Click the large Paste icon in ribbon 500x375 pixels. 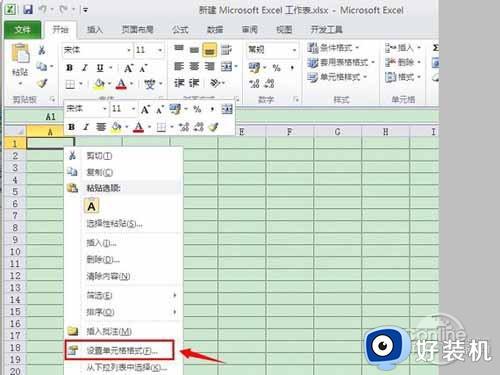[x=20, y=53]
